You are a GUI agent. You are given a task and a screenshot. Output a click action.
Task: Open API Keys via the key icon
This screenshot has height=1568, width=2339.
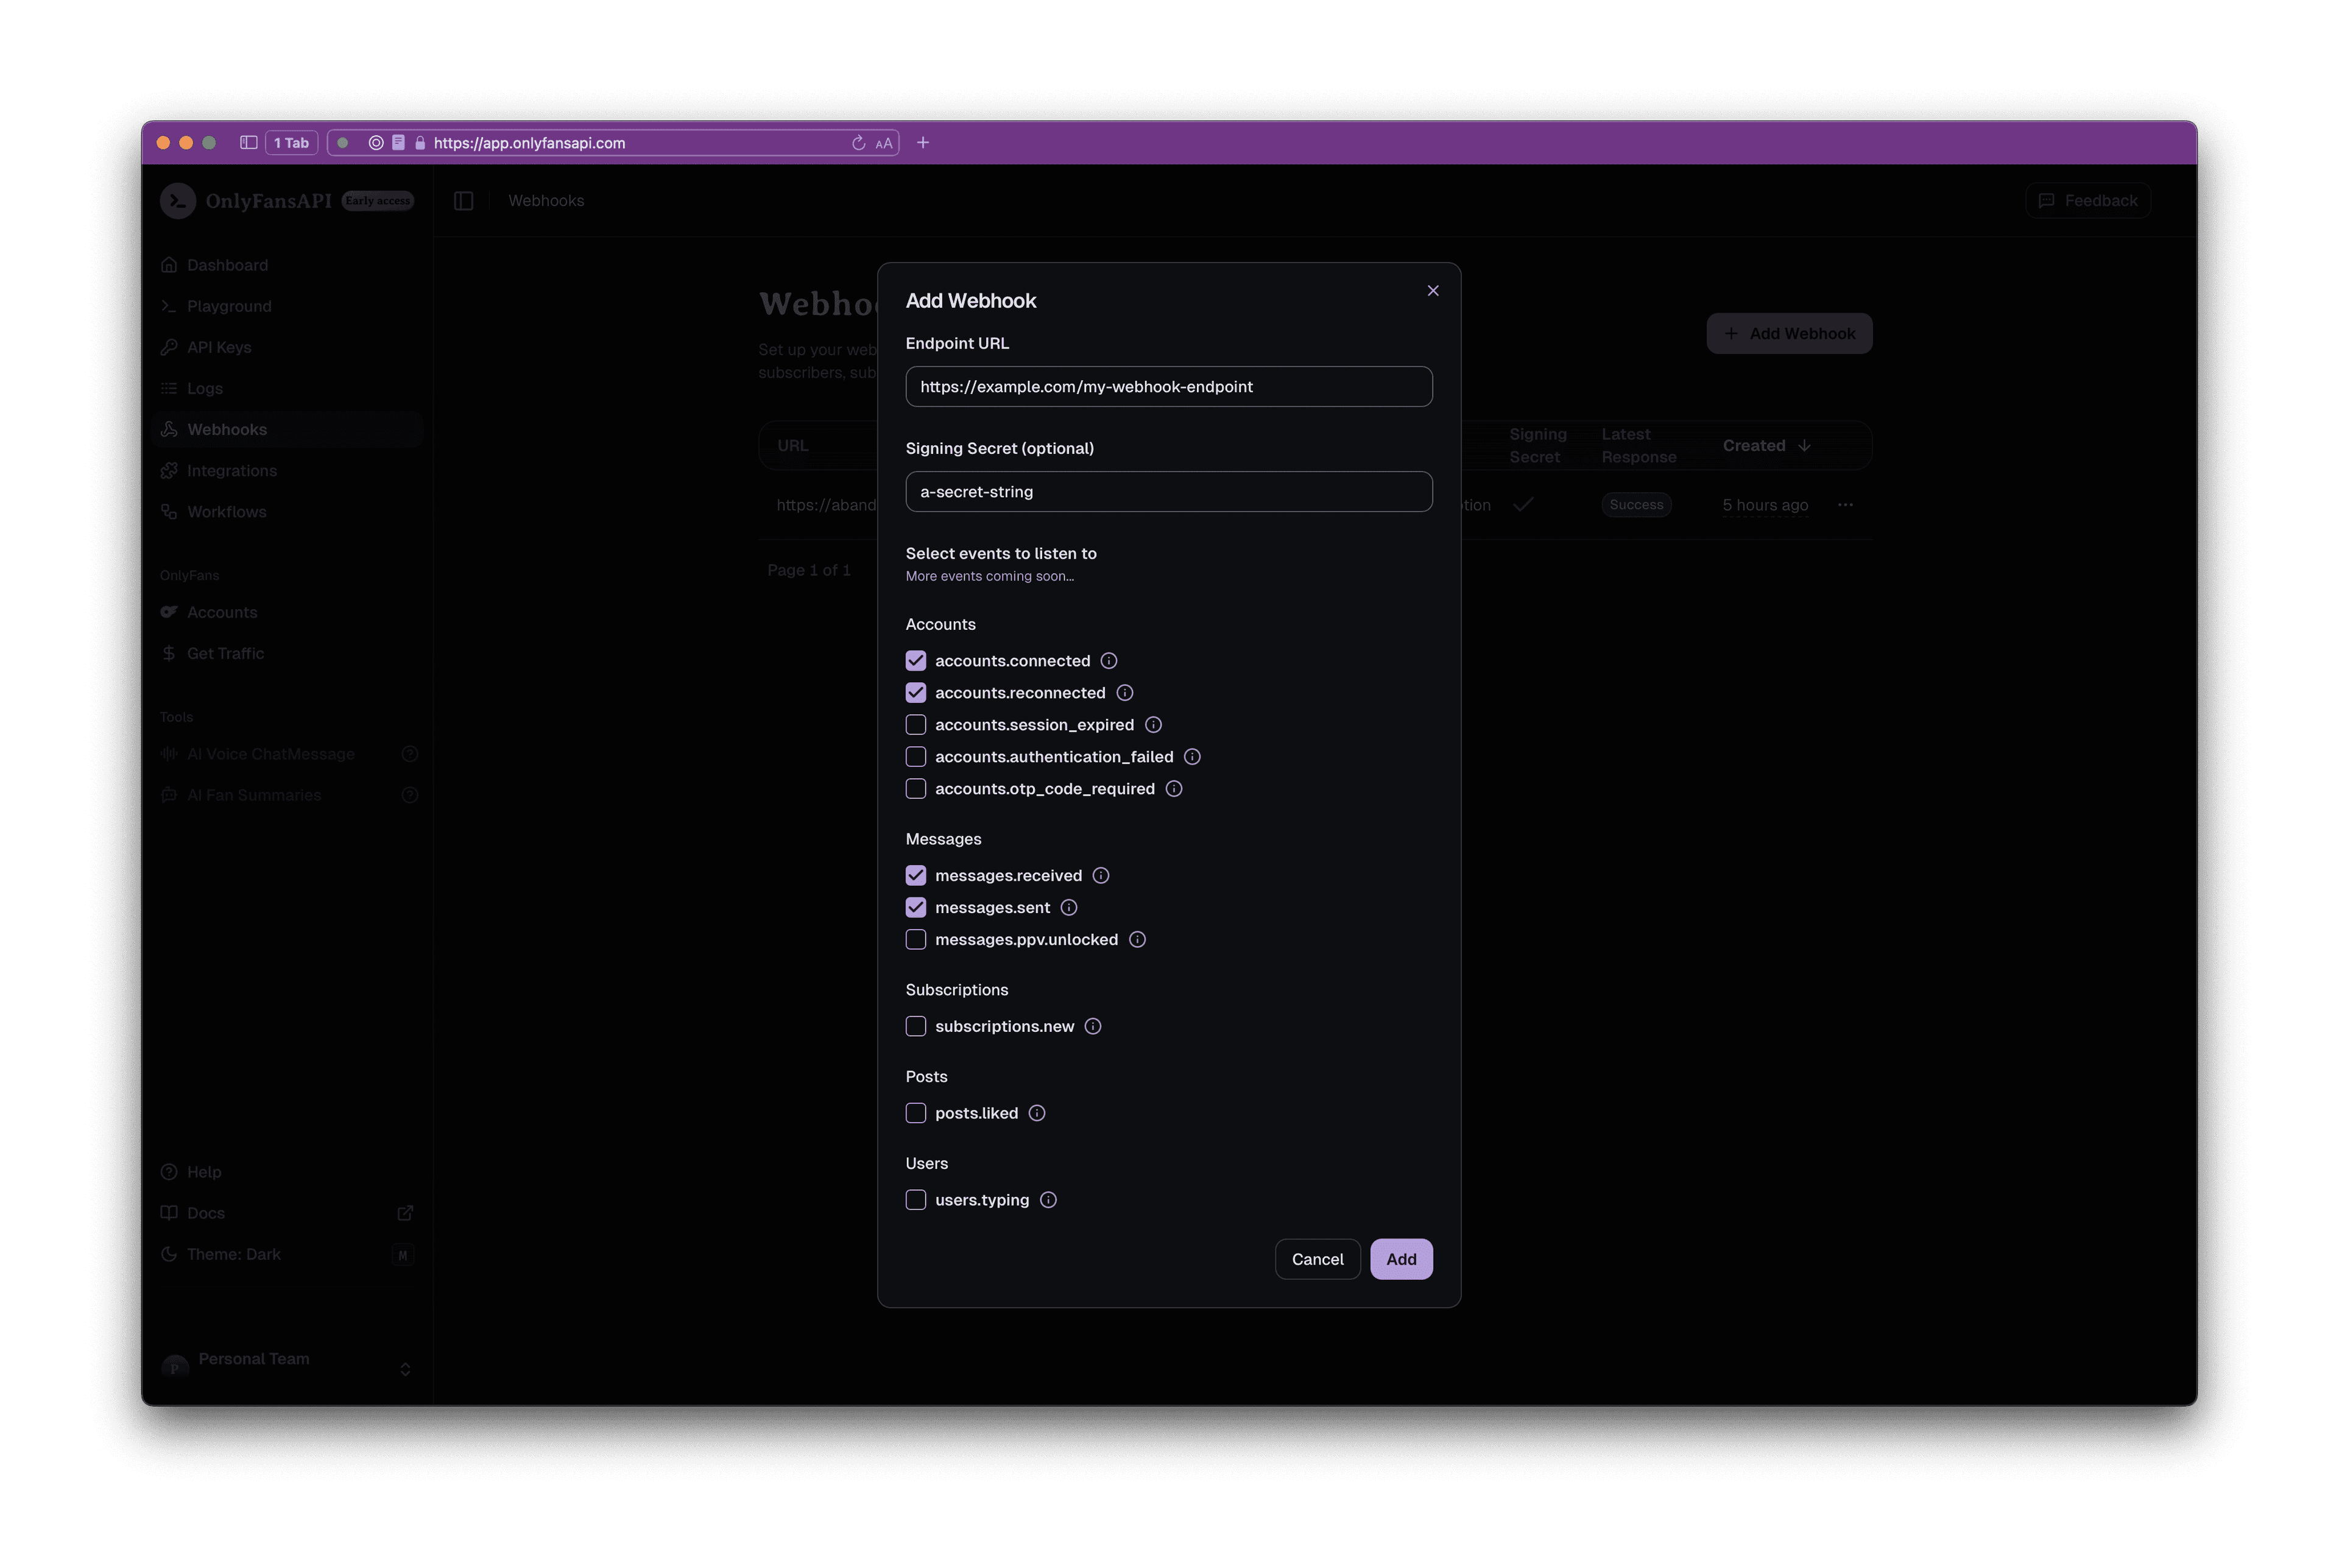[x=170, y=347]
